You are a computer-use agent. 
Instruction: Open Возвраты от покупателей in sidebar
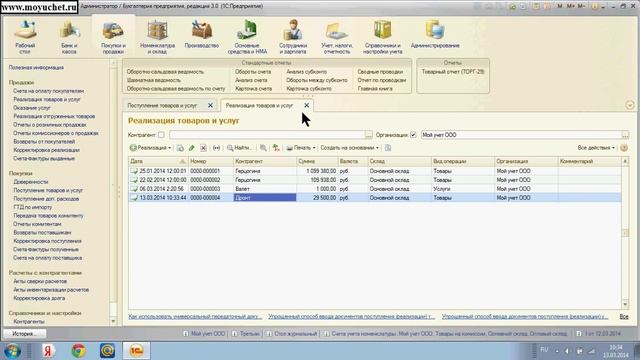point(44,142)
